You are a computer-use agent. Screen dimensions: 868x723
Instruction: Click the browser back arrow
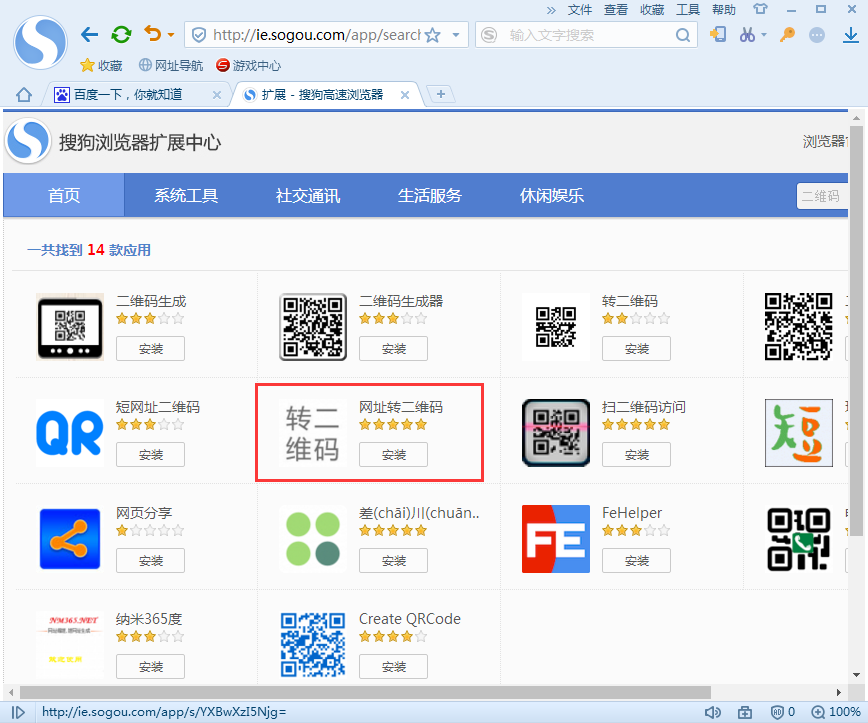tap(89, 35)
